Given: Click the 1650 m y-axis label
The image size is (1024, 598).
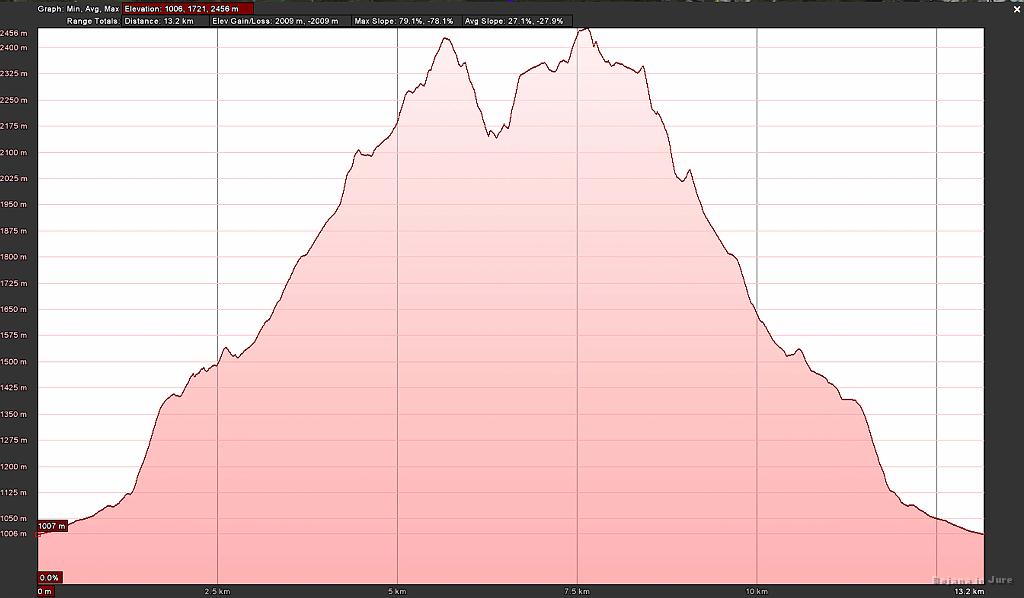Looking at the screenshot, I should tap(14, 309).
